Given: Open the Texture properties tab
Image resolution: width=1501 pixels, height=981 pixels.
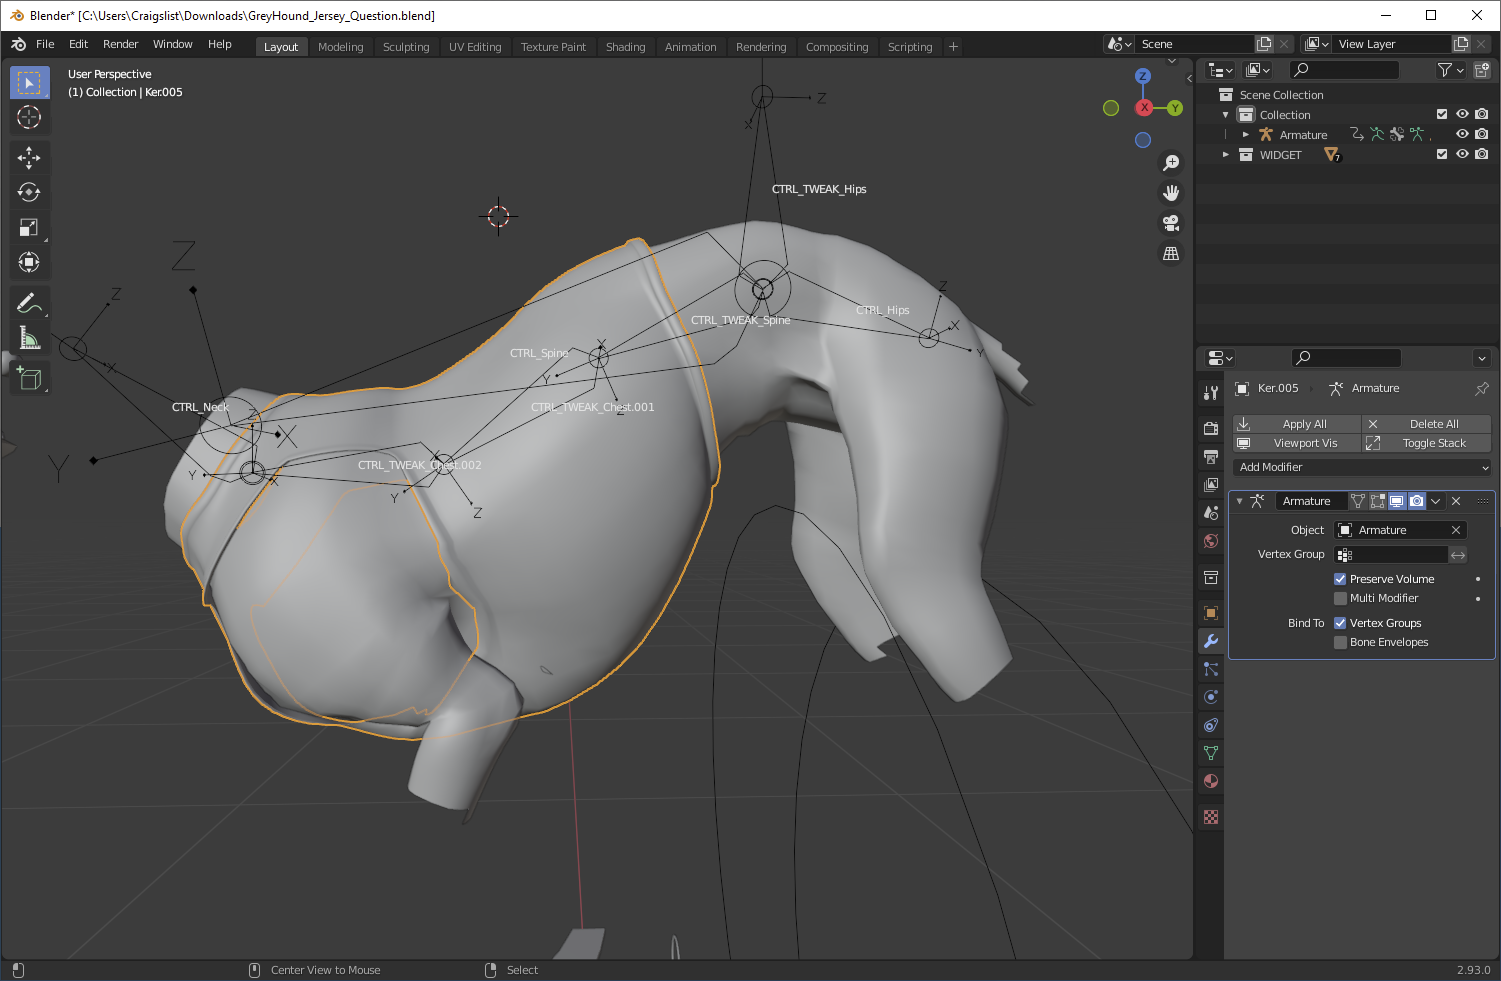Looking at the screenshot, I should click(1211, 817).
